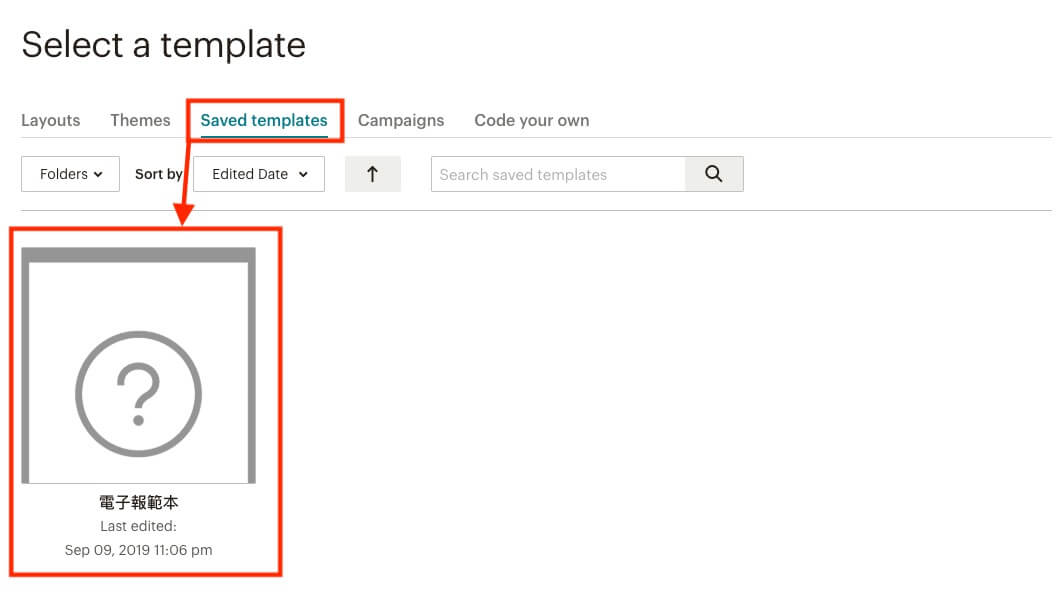Switch to the Layouts tab
The width and height of the screenshot is (1056, 604).
[51, 121]
